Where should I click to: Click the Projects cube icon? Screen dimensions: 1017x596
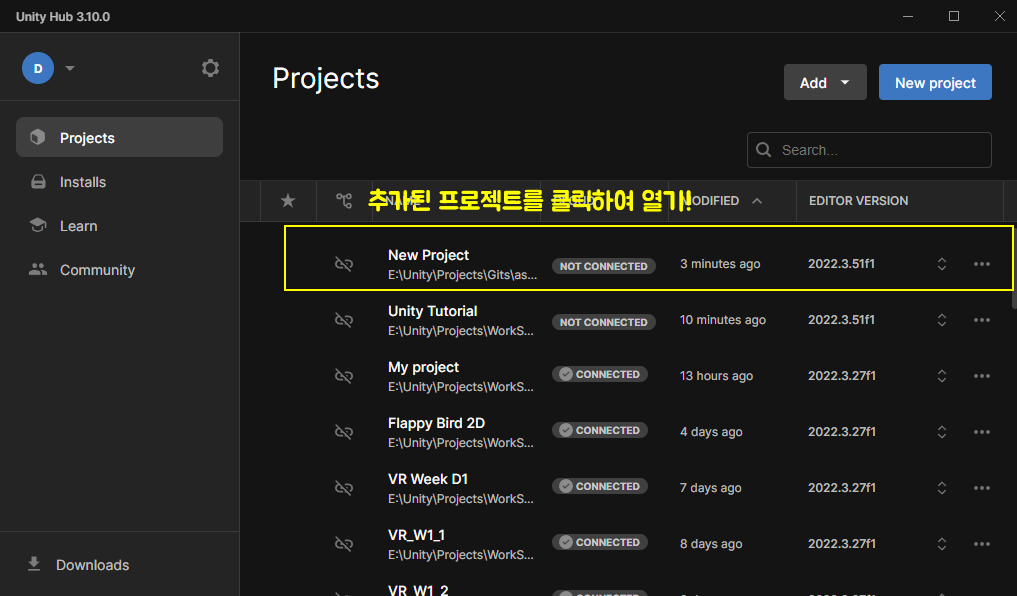[x=38, y=137]
